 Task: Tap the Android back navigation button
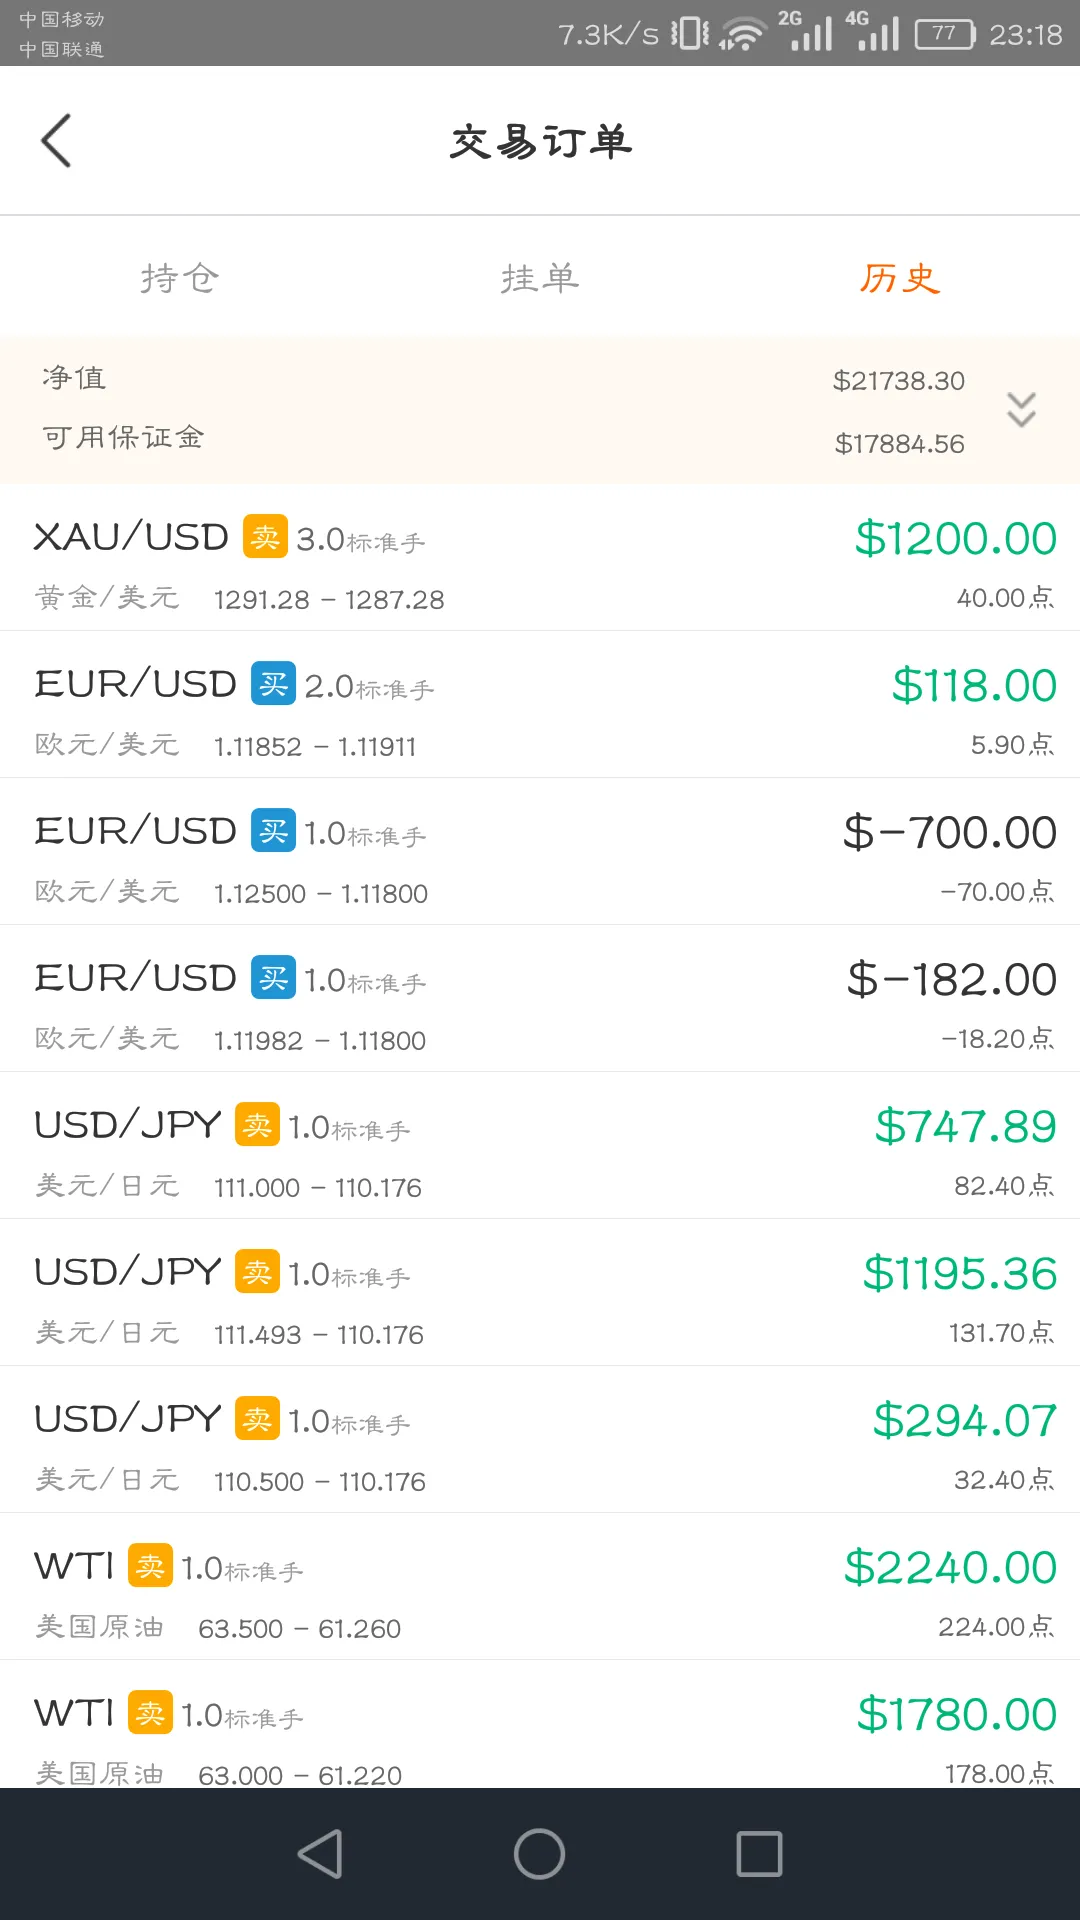(321, 1854)
